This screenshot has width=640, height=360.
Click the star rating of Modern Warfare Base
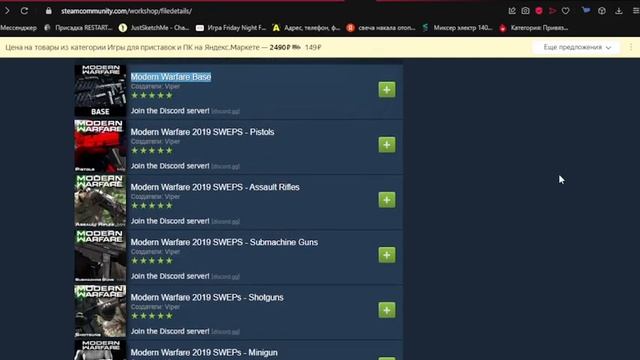tap(152, 96)
